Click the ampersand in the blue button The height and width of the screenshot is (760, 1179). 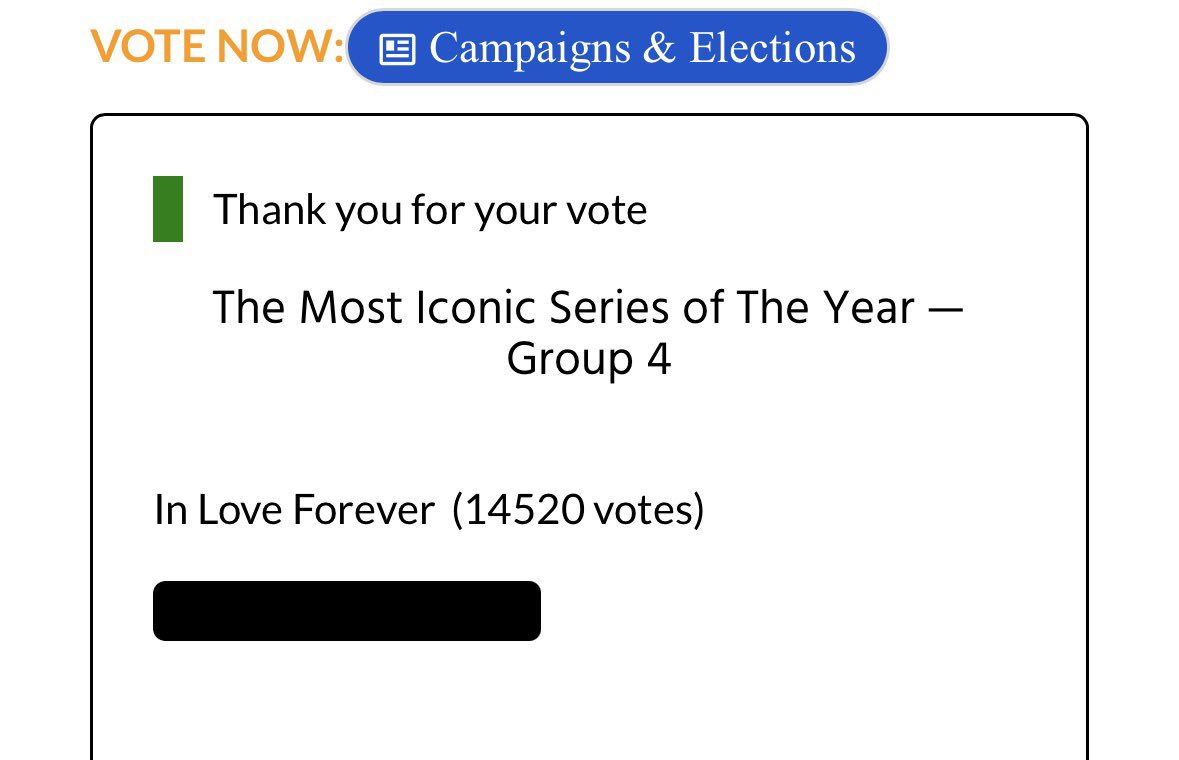[659, 48]
